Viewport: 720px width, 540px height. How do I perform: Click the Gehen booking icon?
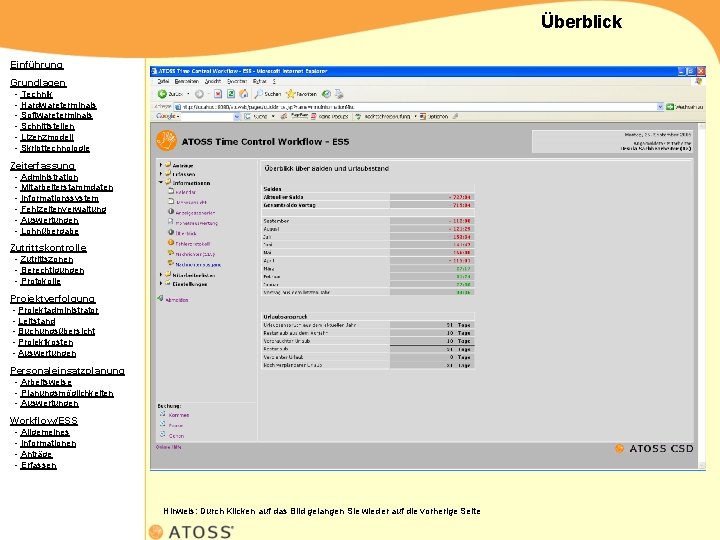pyautogui.click(x=163, y=434)
